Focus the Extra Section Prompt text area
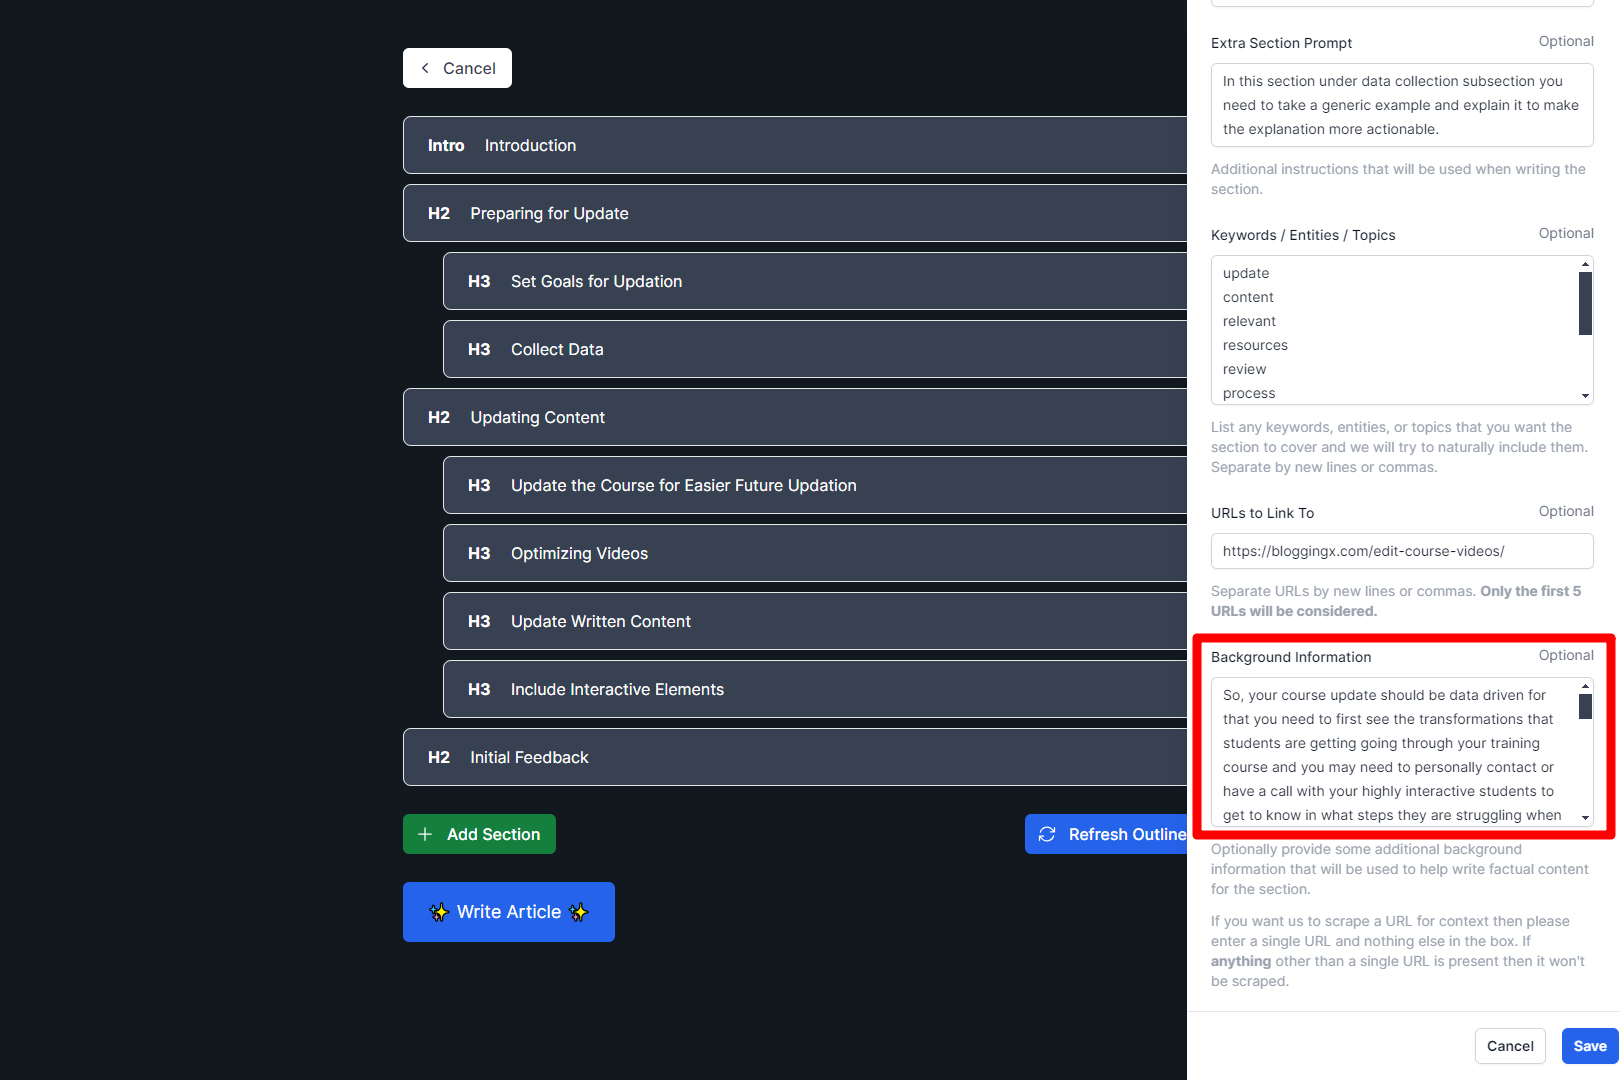This screenshot has width=1620, height=1080. [x=1401, y=105]
